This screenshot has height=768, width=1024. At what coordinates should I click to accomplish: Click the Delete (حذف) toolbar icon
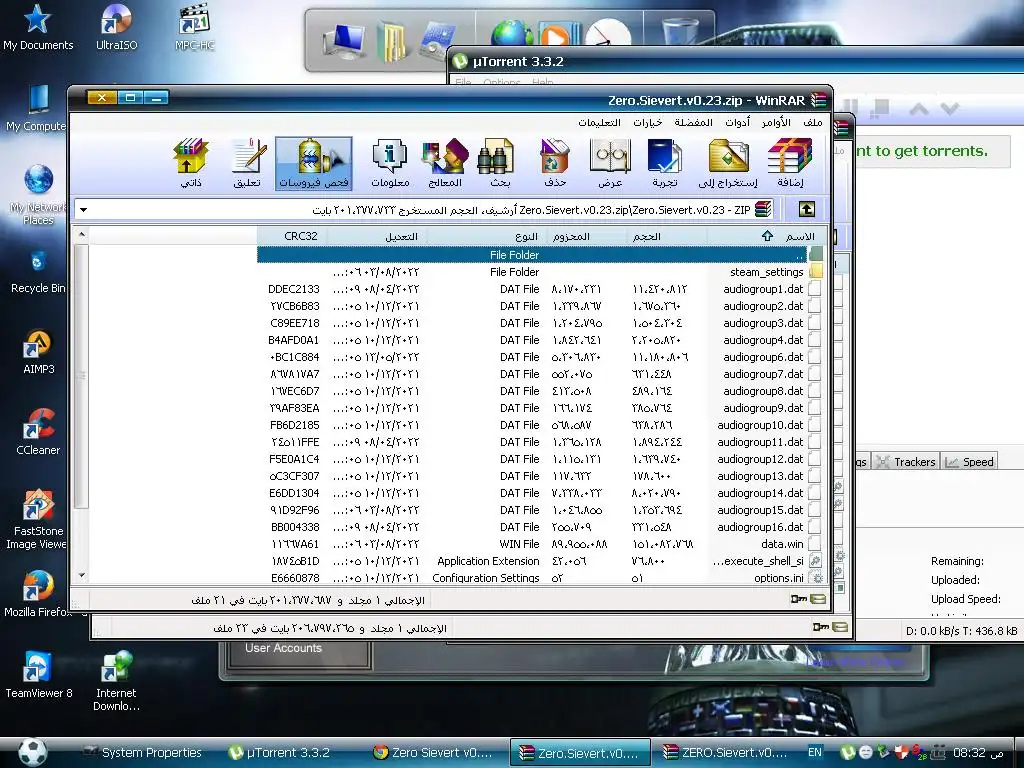(555, 163)
